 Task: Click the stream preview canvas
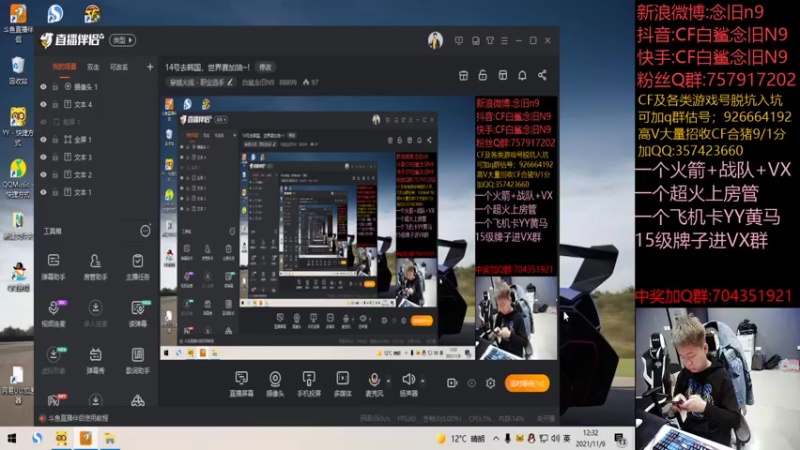(x=359, y=228)
